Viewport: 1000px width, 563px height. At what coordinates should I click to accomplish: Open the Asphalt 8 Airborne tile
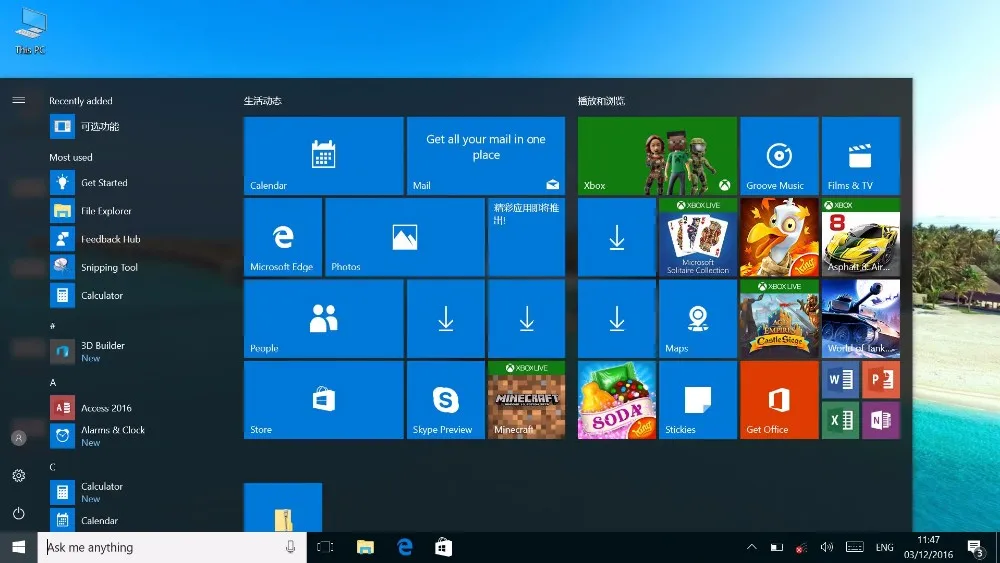pyautogui.click(x=860, y=237)
